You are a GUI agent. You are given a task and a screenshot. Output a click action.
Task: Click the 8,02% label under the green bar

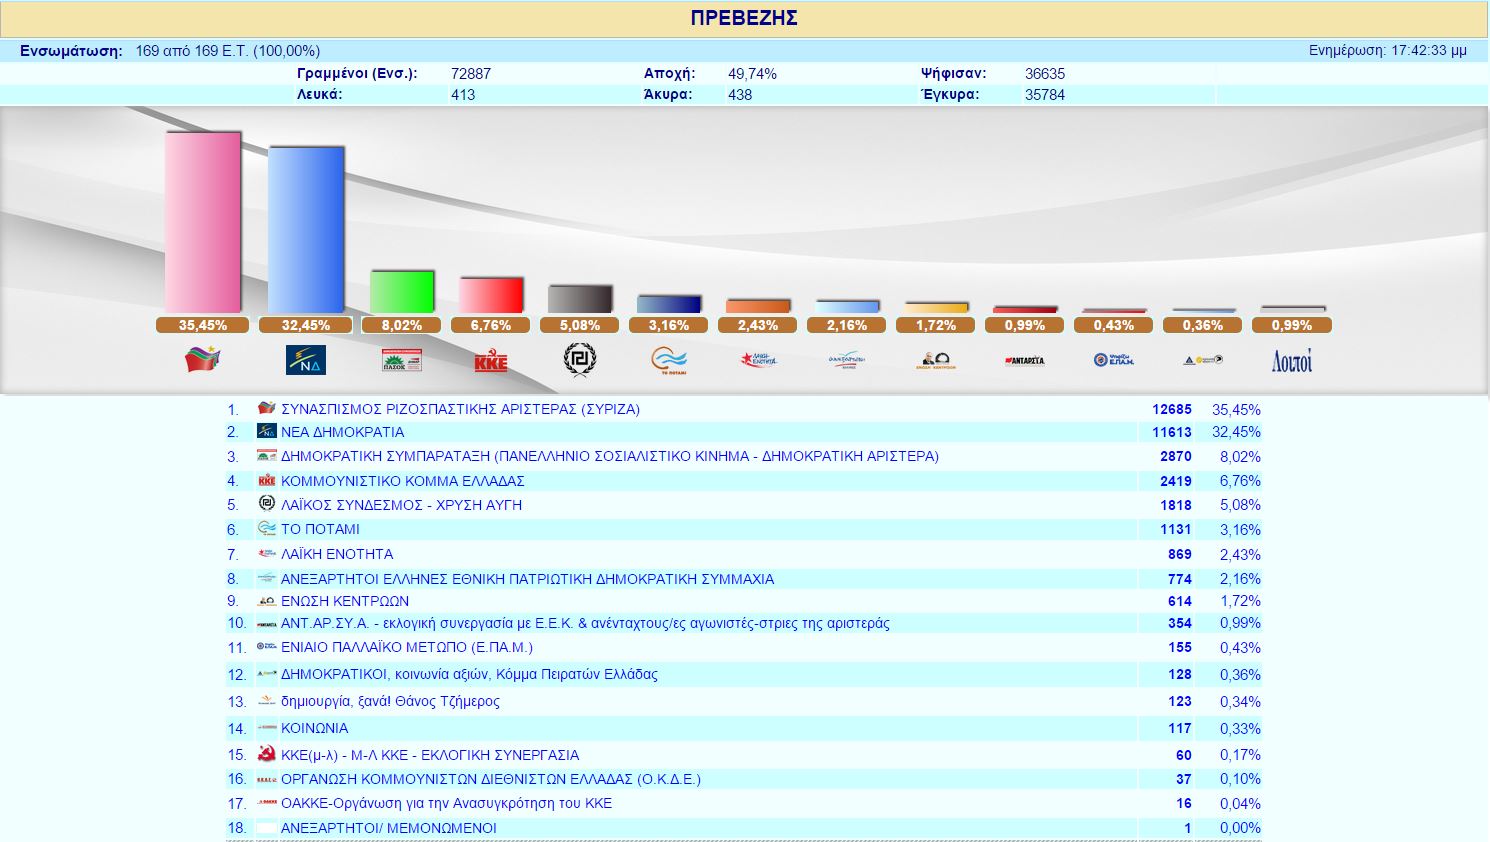pyautogui.click(x=402, y=325)
